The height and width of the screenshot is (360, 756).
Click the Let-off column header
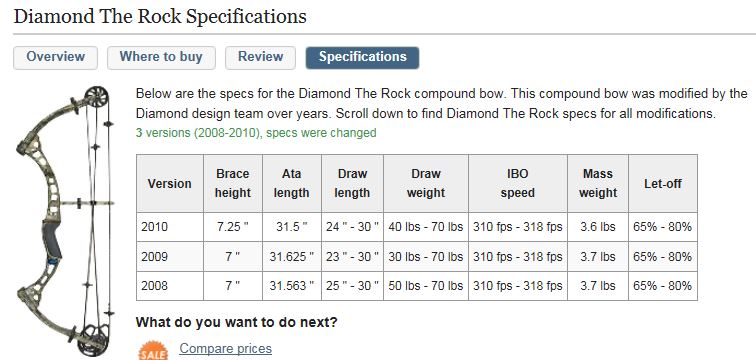pos(663,184)
